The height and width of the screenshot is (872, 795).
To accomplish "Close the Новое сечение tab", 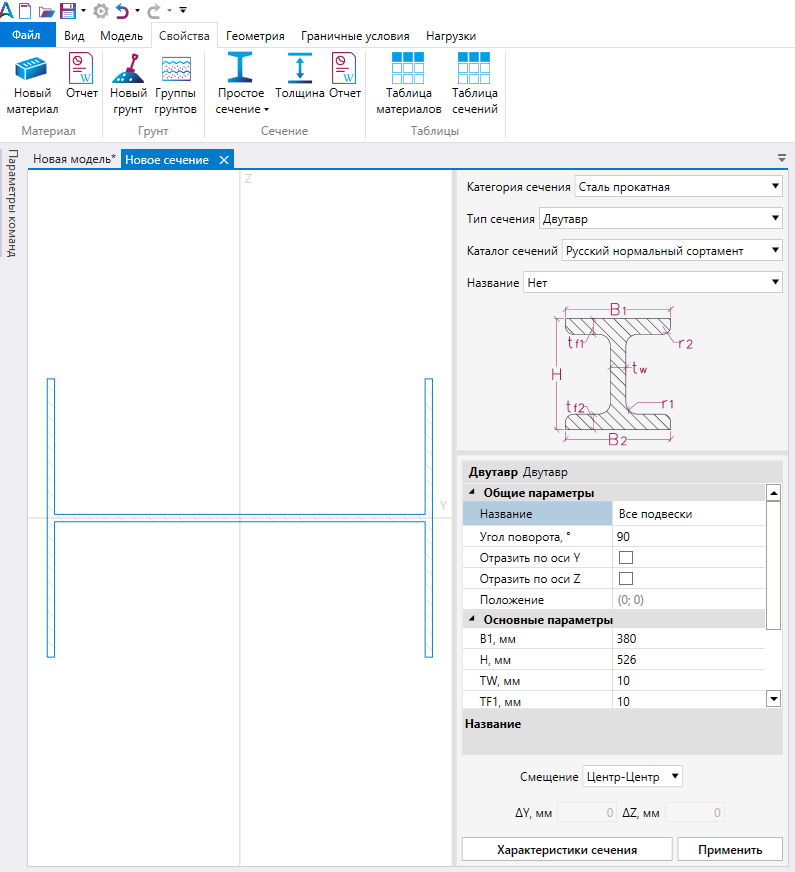I will point(223,160).
